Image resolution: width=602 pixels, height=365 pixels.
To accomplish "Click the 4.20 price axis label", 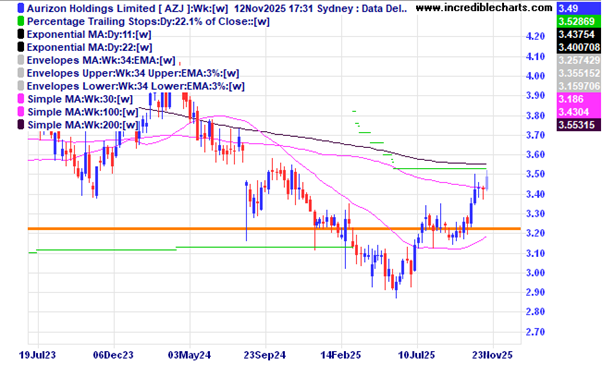I will click(536, 36).
